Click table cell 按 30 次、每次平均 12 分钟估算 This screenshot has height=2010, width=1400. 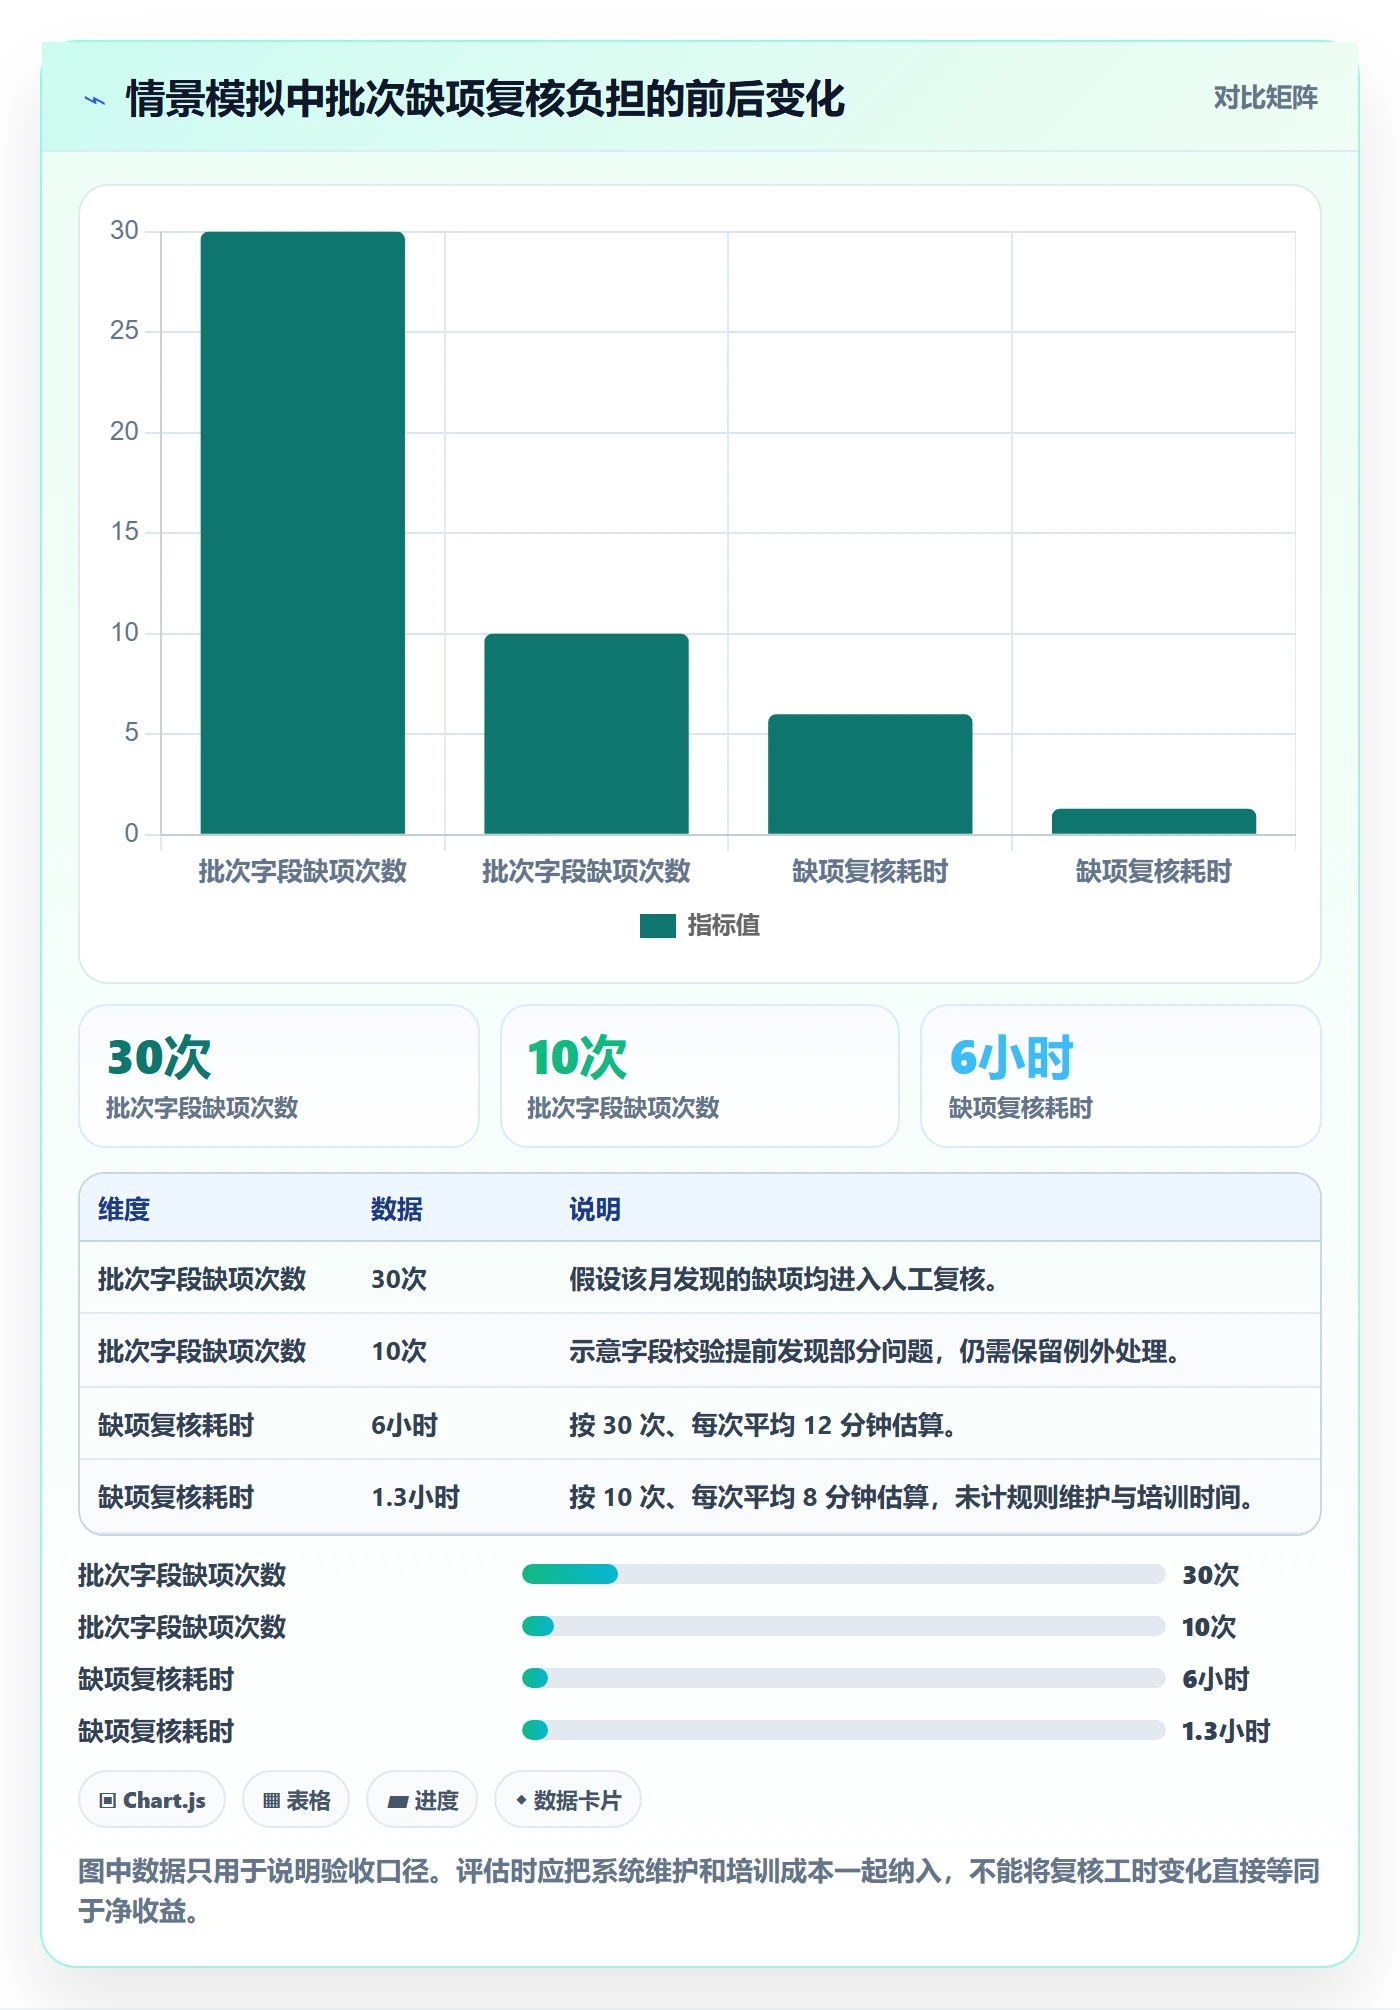tap(763, 1425)
